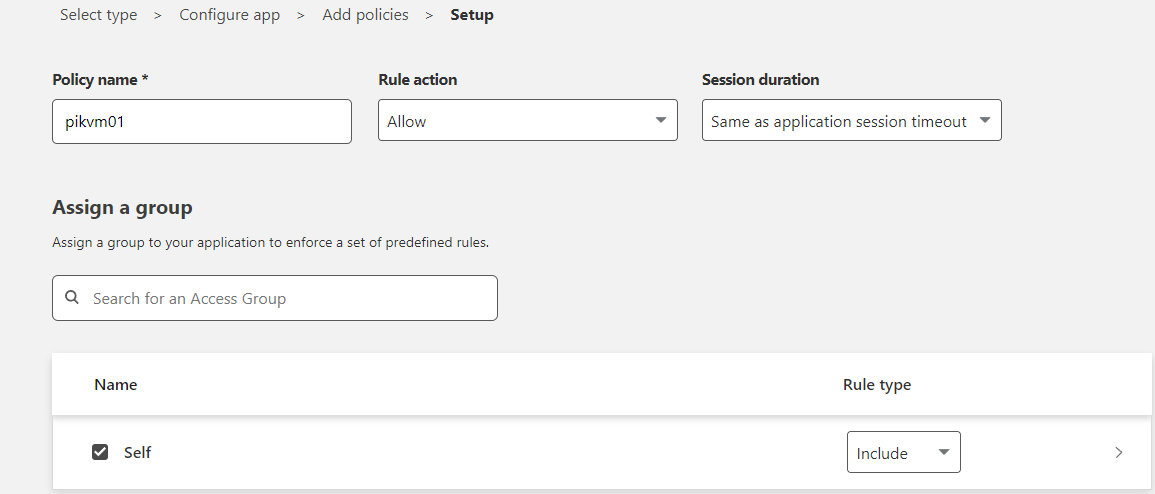Image resolution: width=1155 pixels, height=494 pixels.
Task: Click the Search for an Access Group field
Action: click(x=285, y=298)
